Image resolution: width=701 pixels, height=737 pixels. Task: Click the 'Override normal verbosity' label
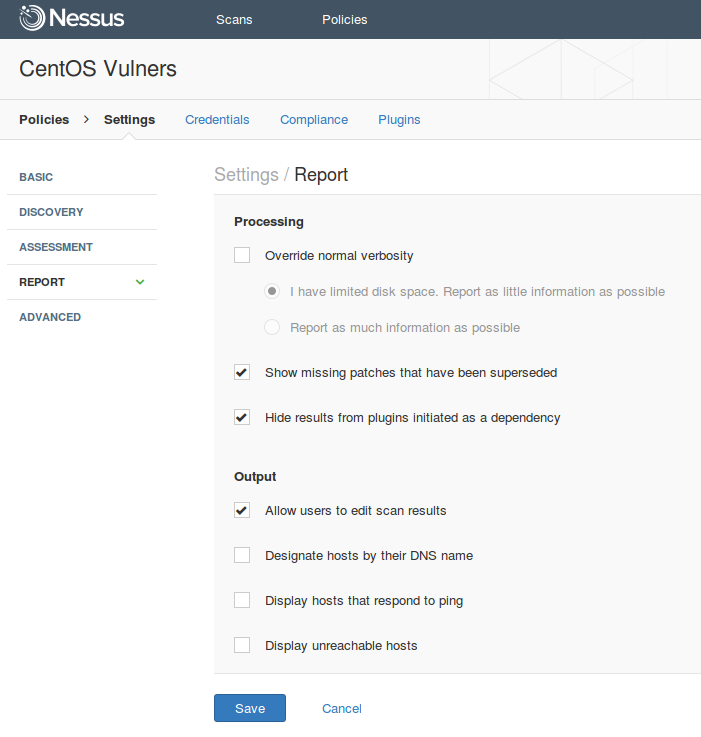339,256
